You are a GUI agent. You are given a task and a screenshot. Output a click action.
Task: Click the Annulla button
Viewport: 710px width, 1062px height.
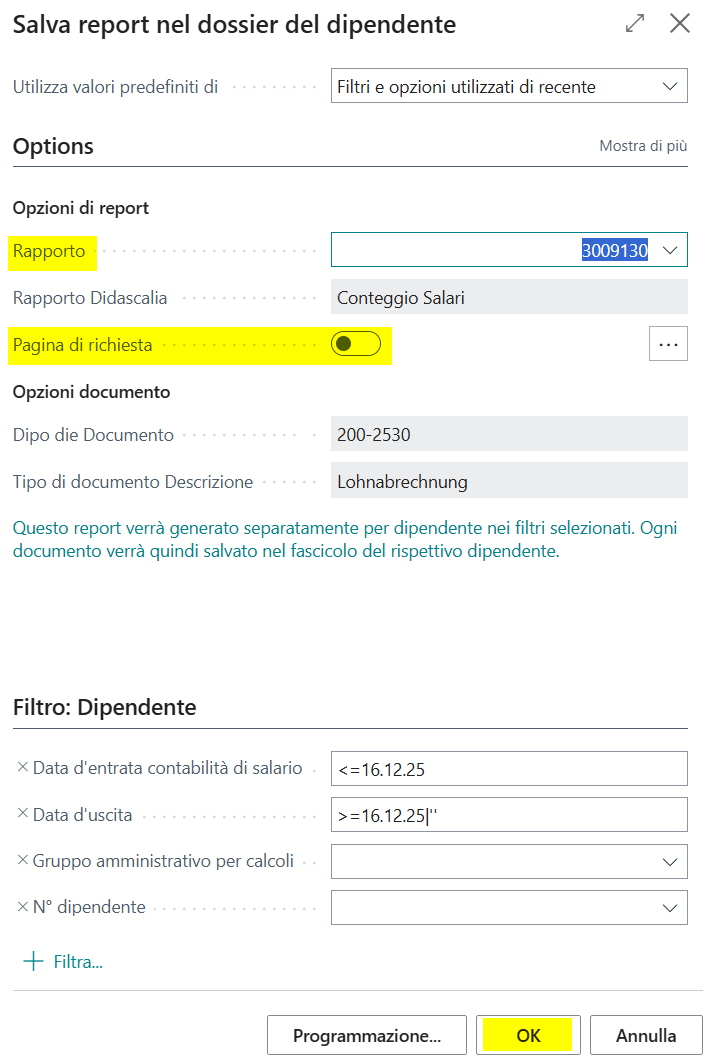(646, 1036)
